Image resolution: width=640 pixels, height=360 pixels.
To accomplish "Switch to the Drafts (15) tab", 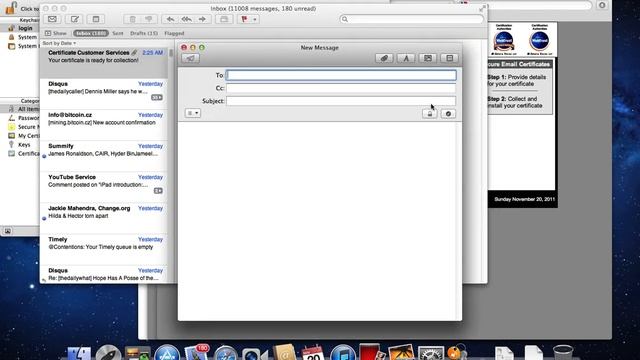I will click(x=144, y=33).
